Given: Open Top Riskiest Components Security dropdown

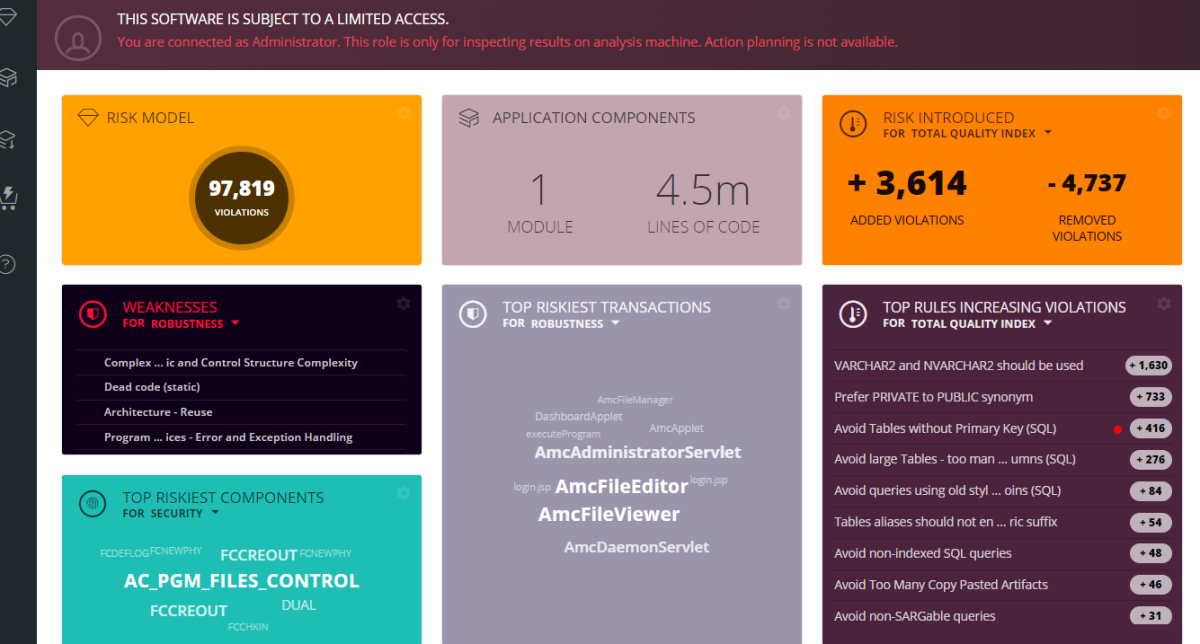Looking at the screenshot, I should (x=211, y=513).
